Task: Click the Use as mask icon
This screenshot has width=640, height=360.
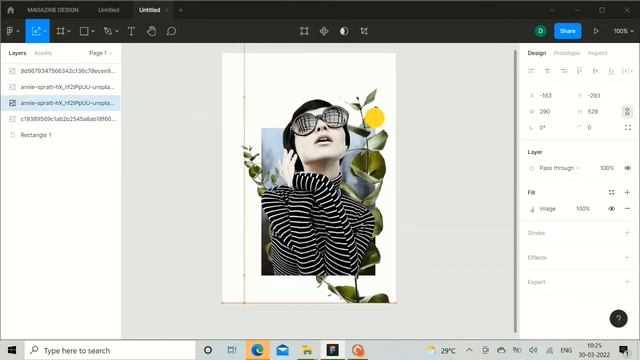Action: (x=344, y=31)
